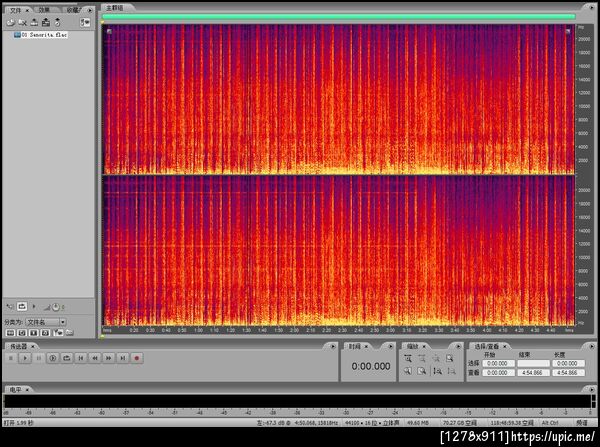
Task: Close the 缩放 panel tab
Action: click(424, 346)
